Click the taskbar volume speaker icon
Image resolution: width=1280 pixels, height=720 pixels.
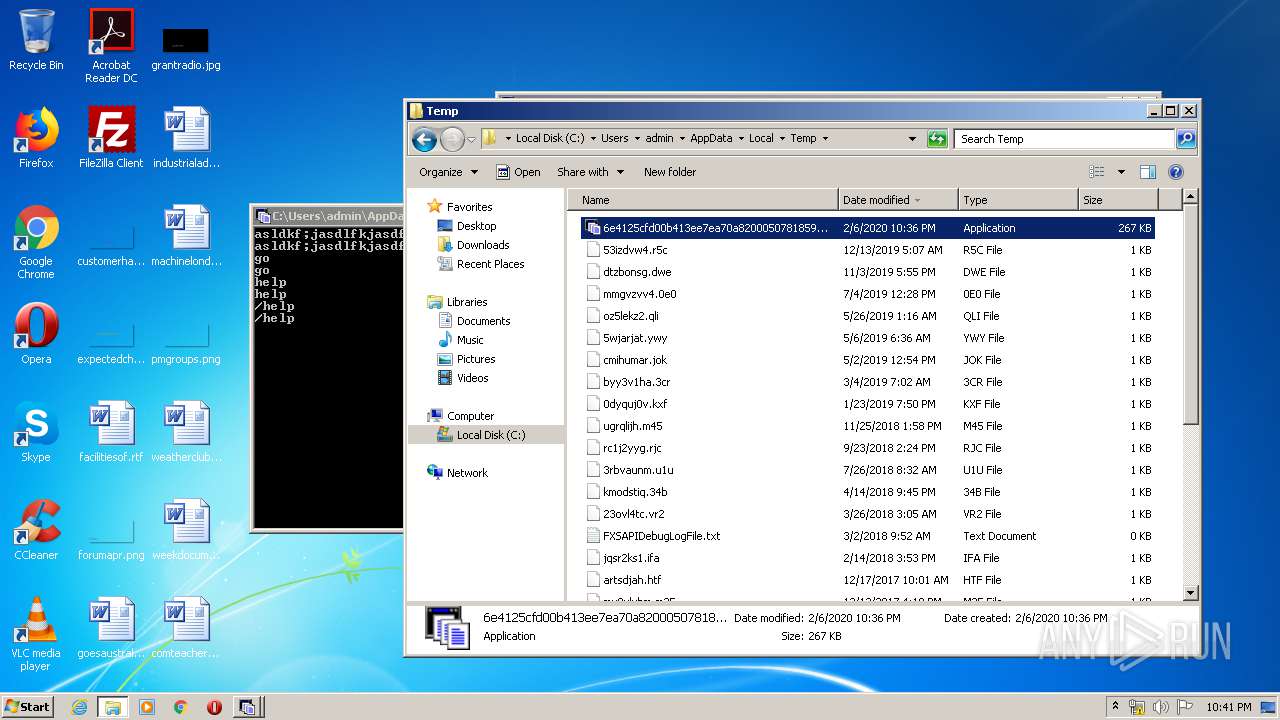pos(1161,707)
